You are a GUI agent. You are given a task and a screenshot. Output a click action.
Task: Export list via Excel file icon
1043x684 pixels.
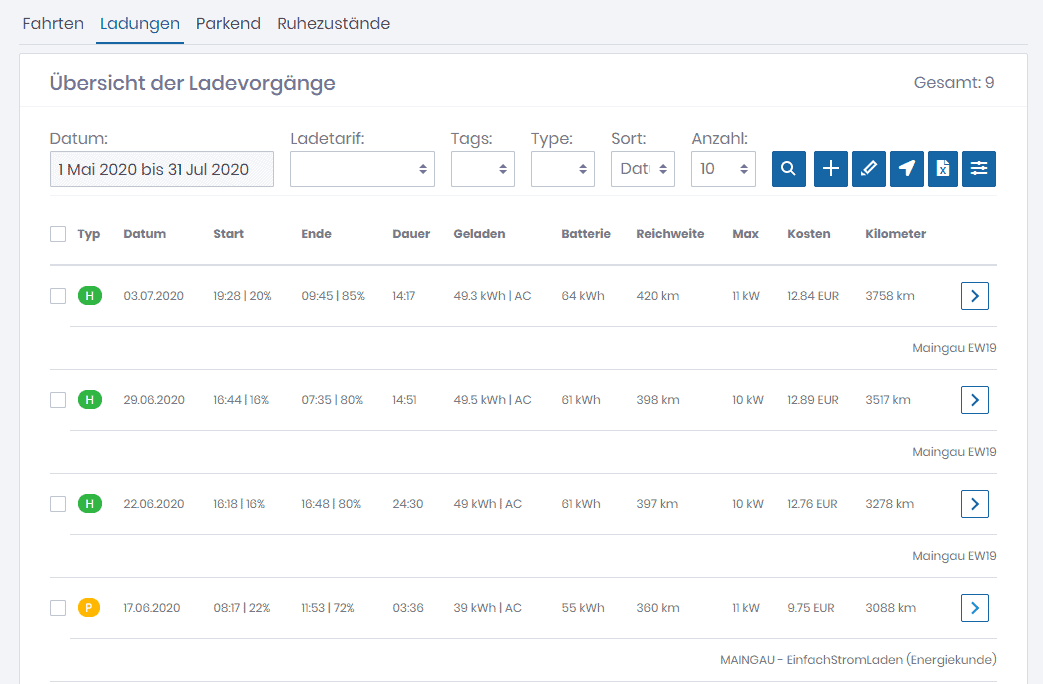(942, 169)
